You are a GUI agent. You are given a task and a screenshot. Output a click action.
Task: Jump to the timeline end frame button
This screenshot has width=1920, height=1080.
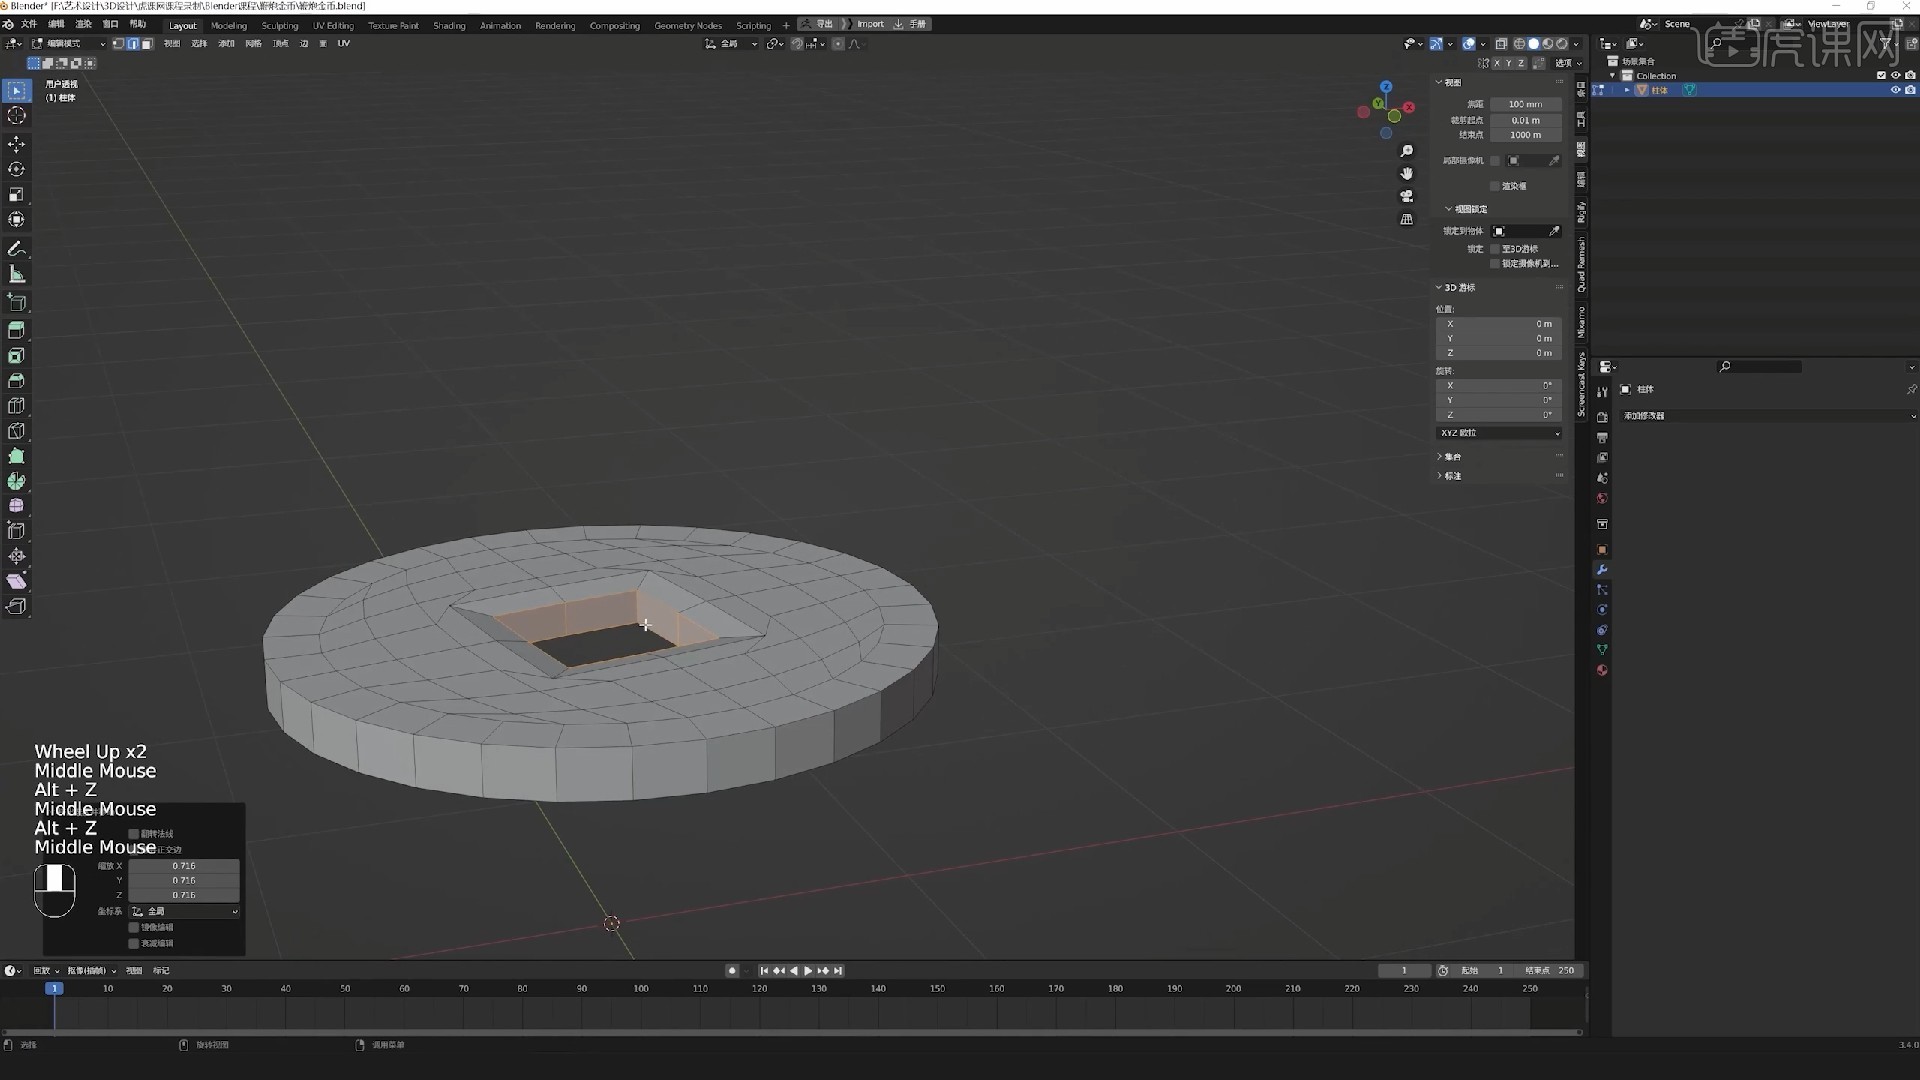[x=838, y=971]
